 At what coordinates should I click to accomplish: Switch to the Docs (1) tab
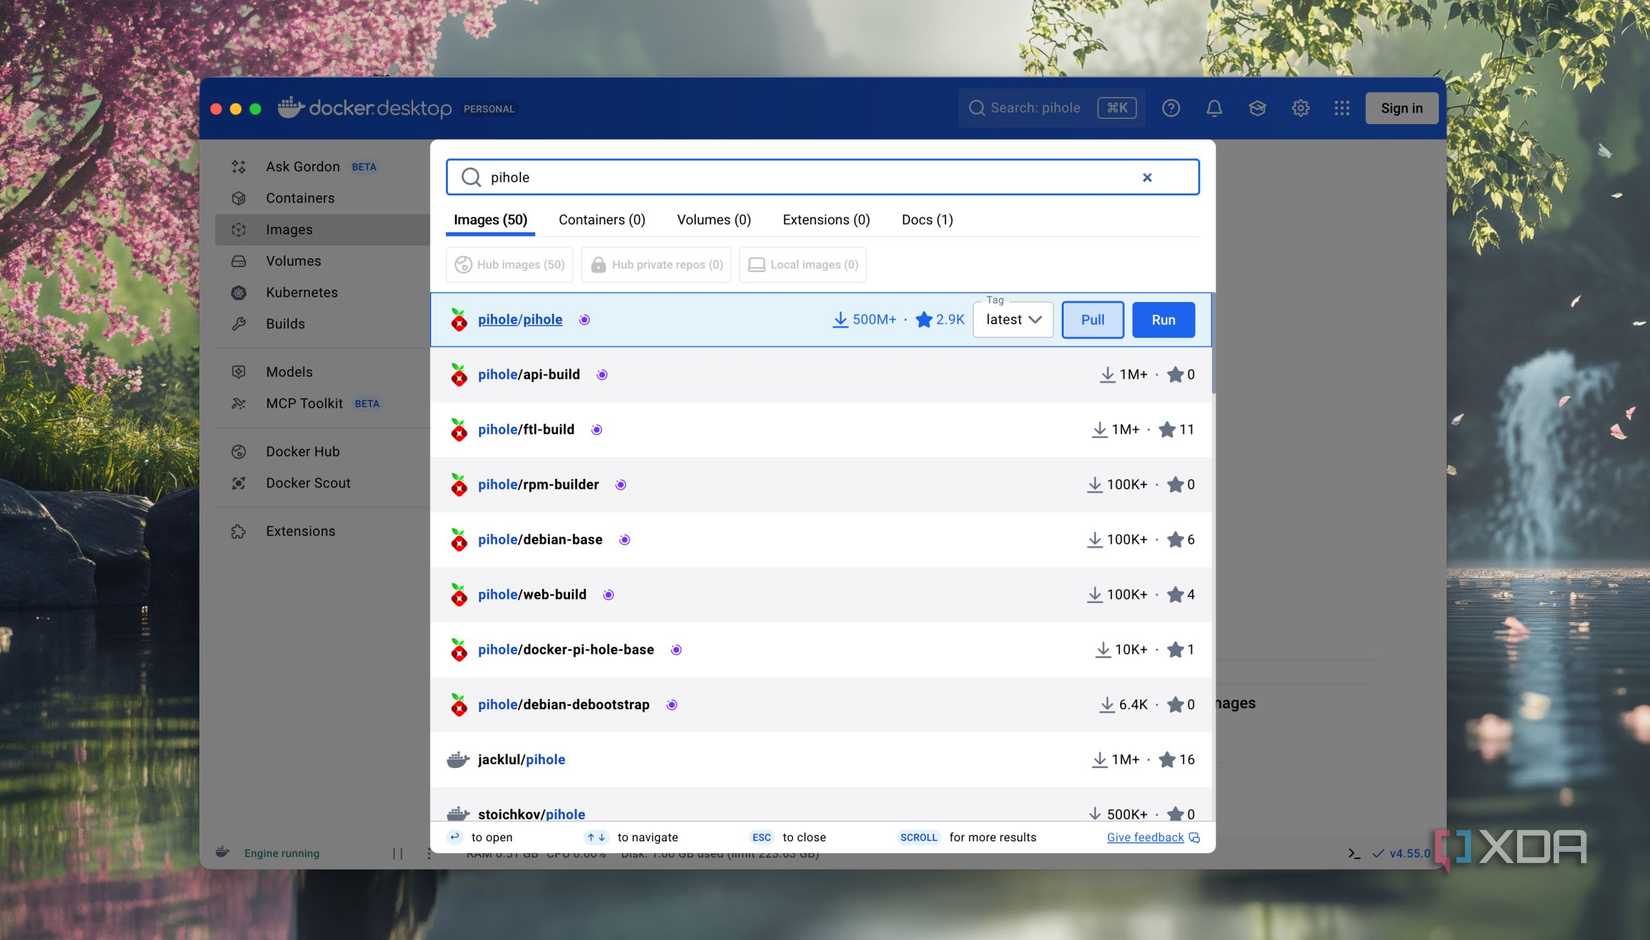927,220
